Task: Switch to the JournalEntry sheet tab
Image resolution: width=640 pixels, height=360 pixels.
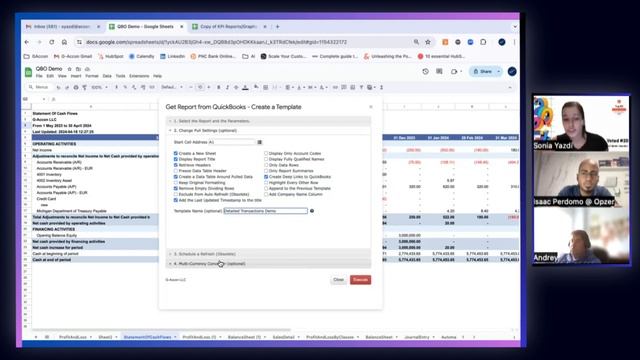Action: coord(417,337)
